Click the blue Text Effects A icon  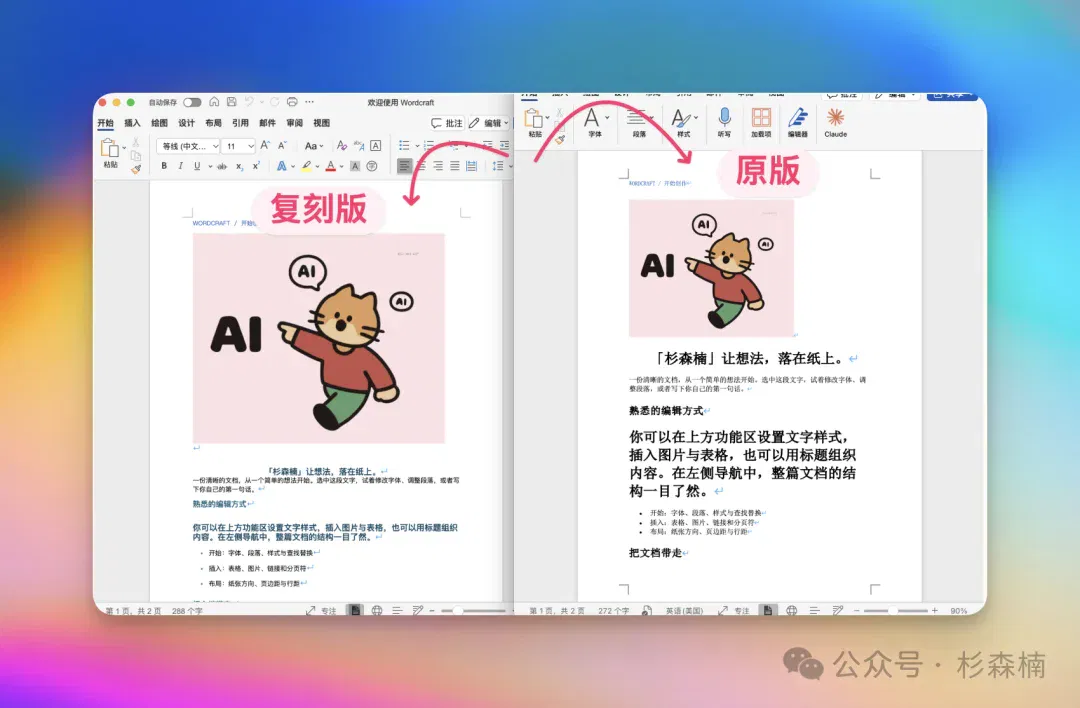coord(282,166)
